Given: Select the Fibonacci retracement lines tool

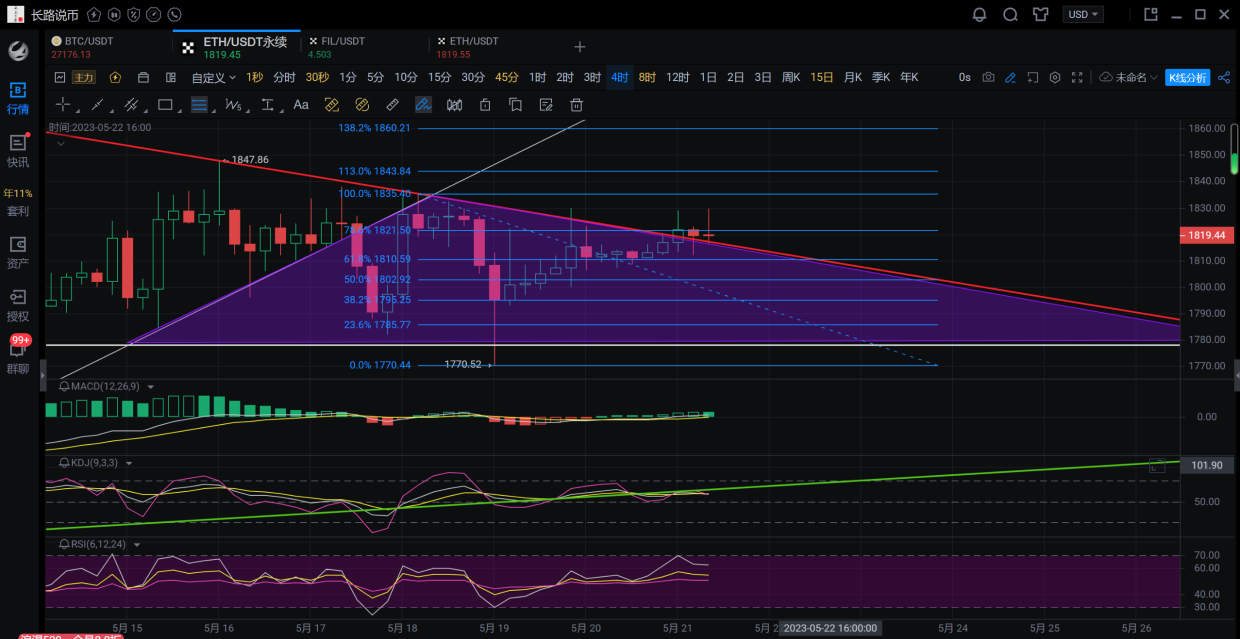Looking at the screenshot, I should tap(199, 104).
